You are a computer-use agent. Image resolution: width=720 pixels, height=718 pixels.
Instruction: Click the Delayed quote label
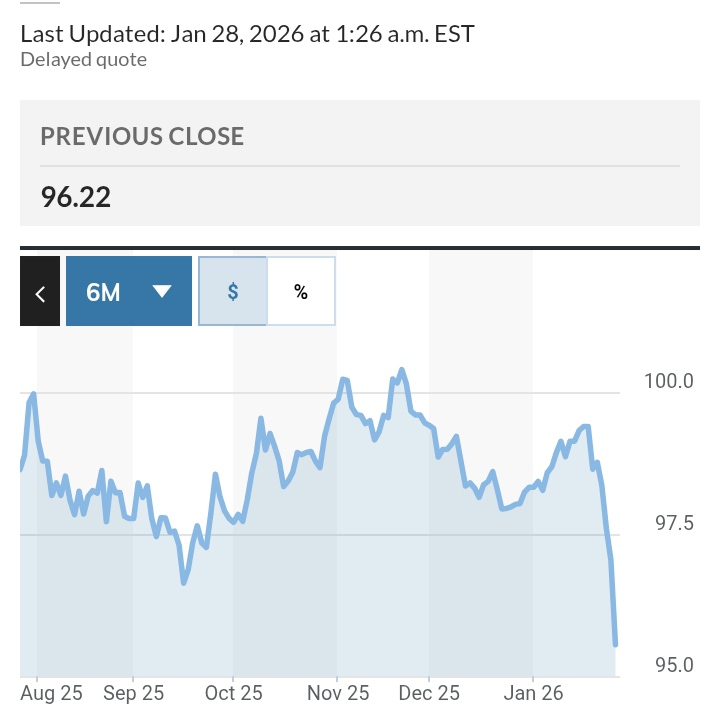(84, 60)
